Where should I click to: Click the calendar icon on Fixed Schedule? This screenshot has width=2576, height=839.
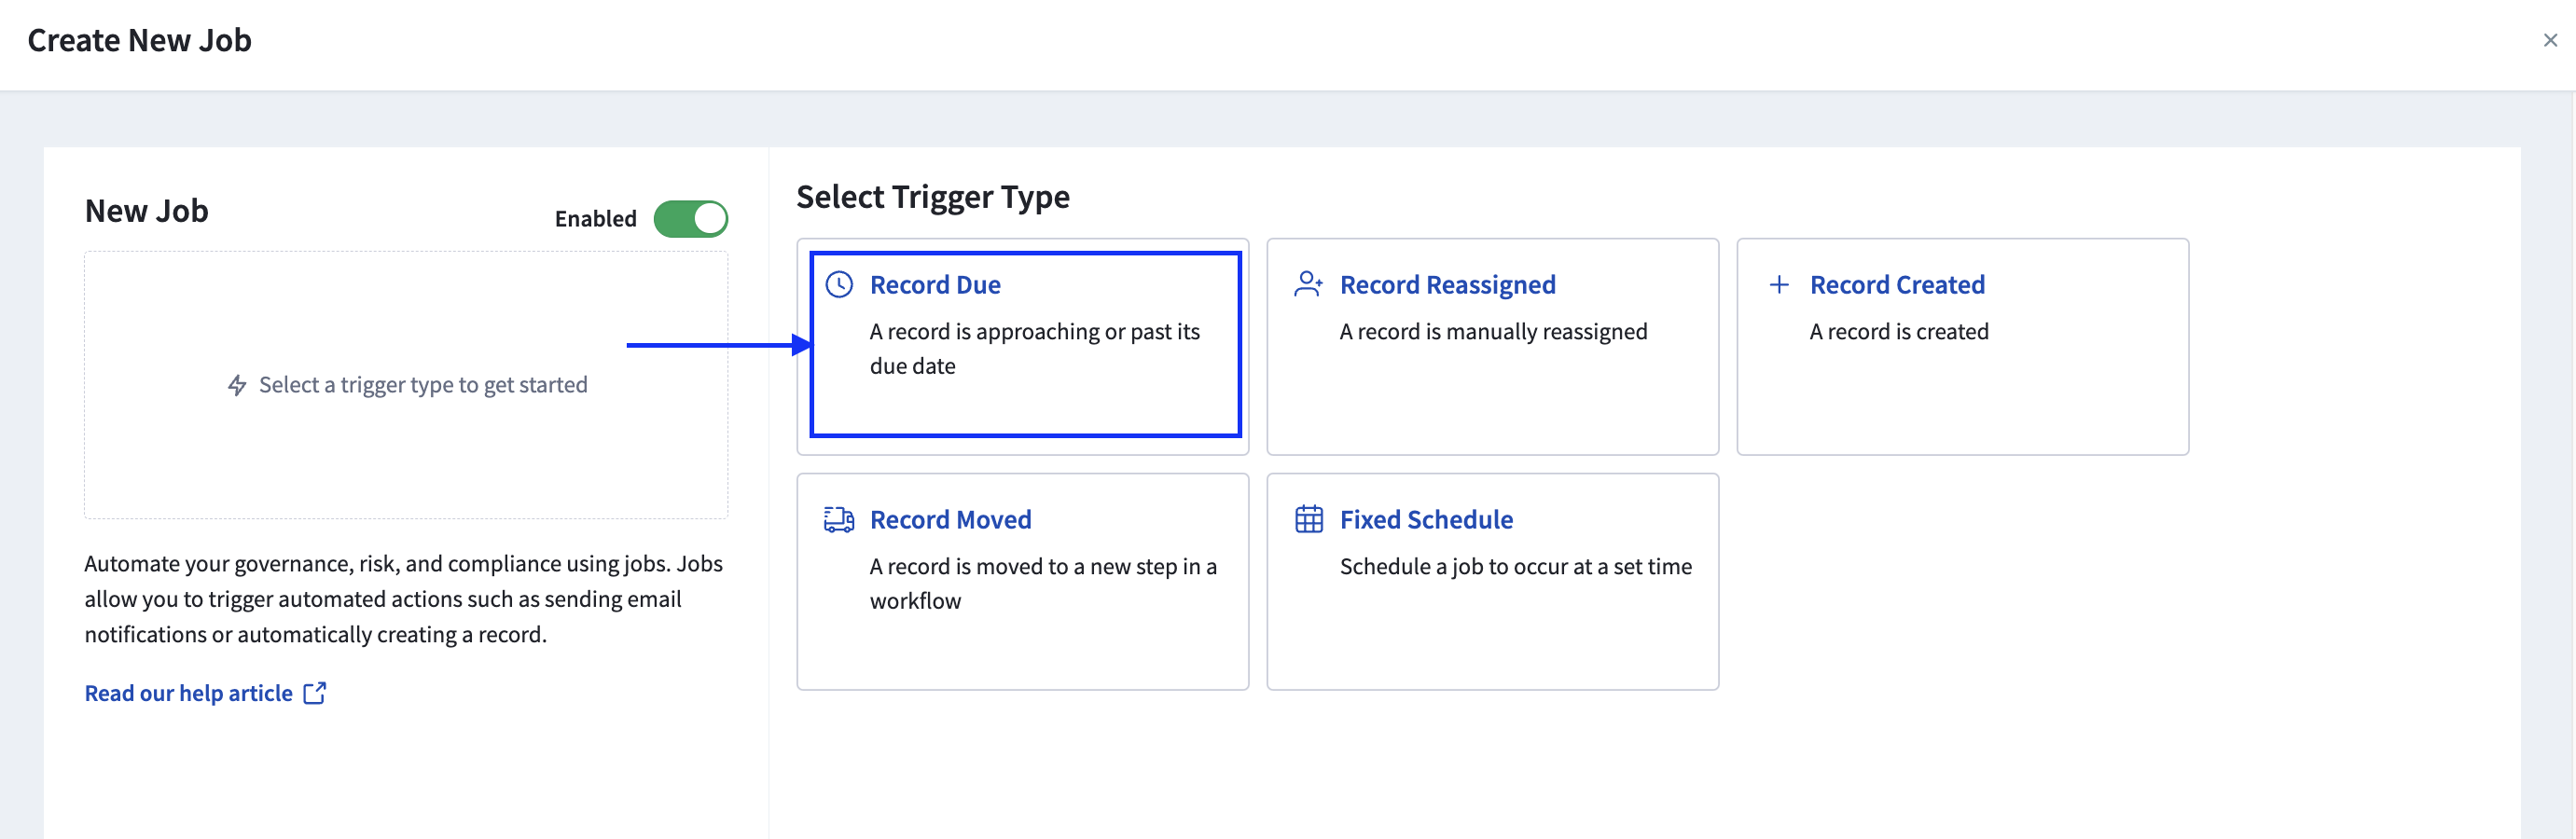tap(1308, 520)
